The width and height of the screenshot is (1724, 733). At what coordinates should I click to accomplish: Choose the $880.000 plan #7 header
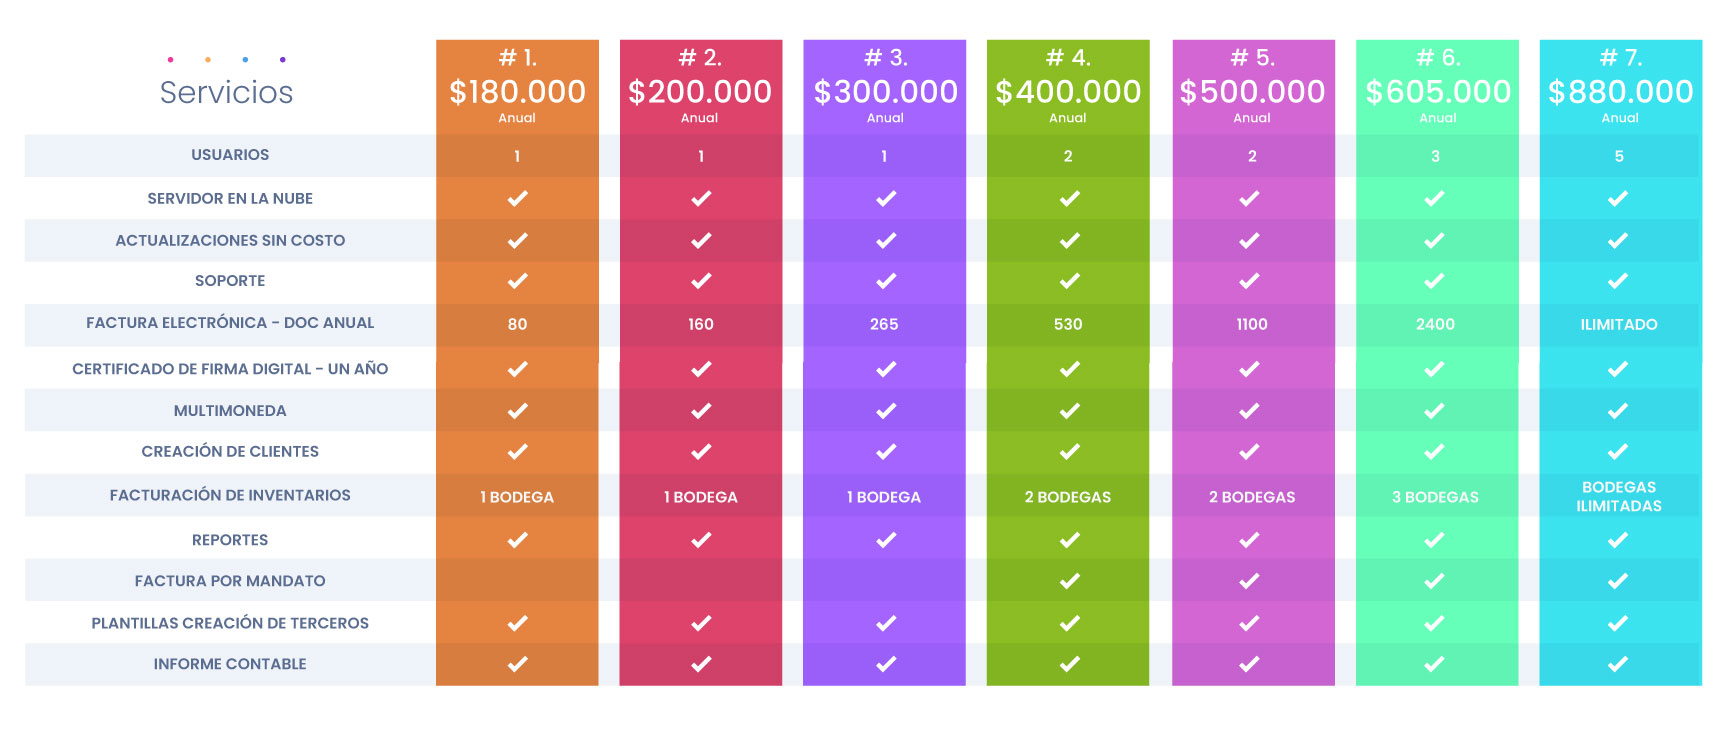tap(1620, 87)
